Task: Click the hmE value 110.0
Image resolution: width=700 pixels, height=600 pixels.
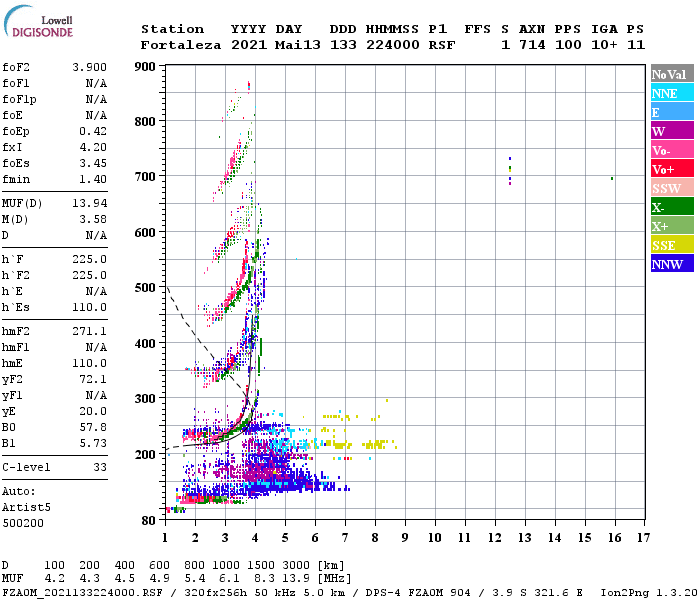Action: 90,363
